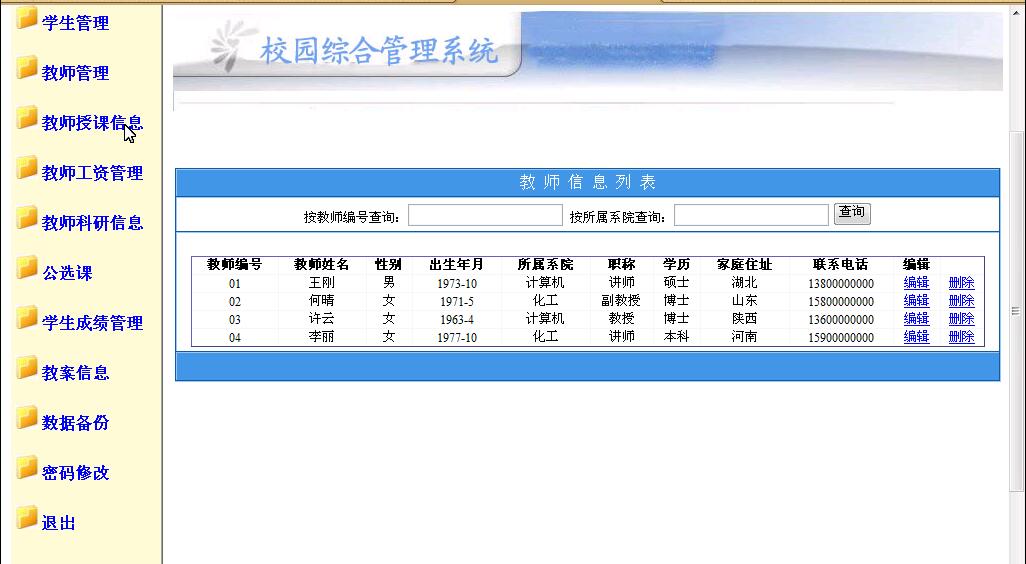Click folder icon beside 教师科研信息
This screenshot has width=1026, height=564.
pos(27,218)
